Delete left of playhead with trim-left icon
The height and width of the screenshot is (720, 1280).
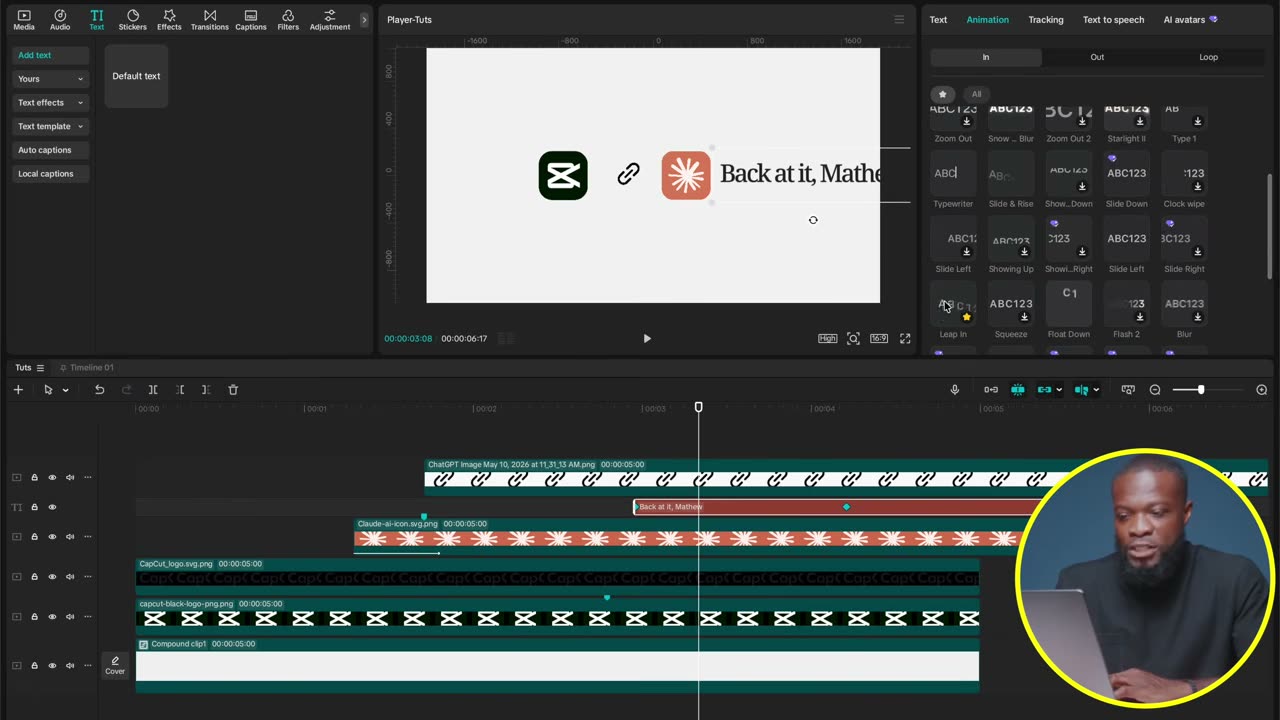pos(180,390)
